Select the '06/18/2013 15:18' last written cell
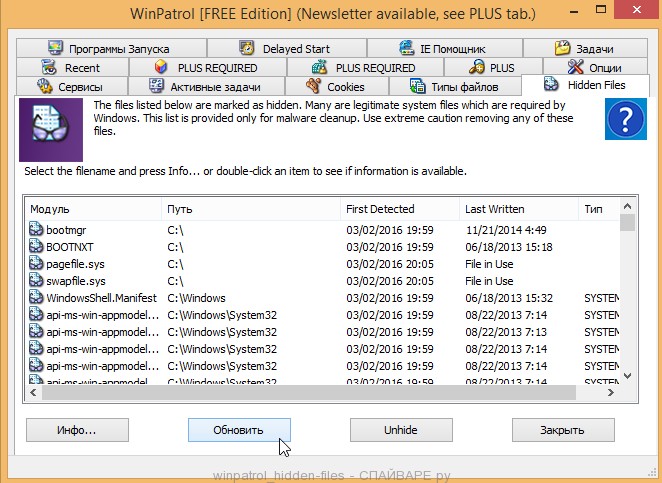Screen dimensions: 662x483 pyautogui.click(x=509, y=247)
